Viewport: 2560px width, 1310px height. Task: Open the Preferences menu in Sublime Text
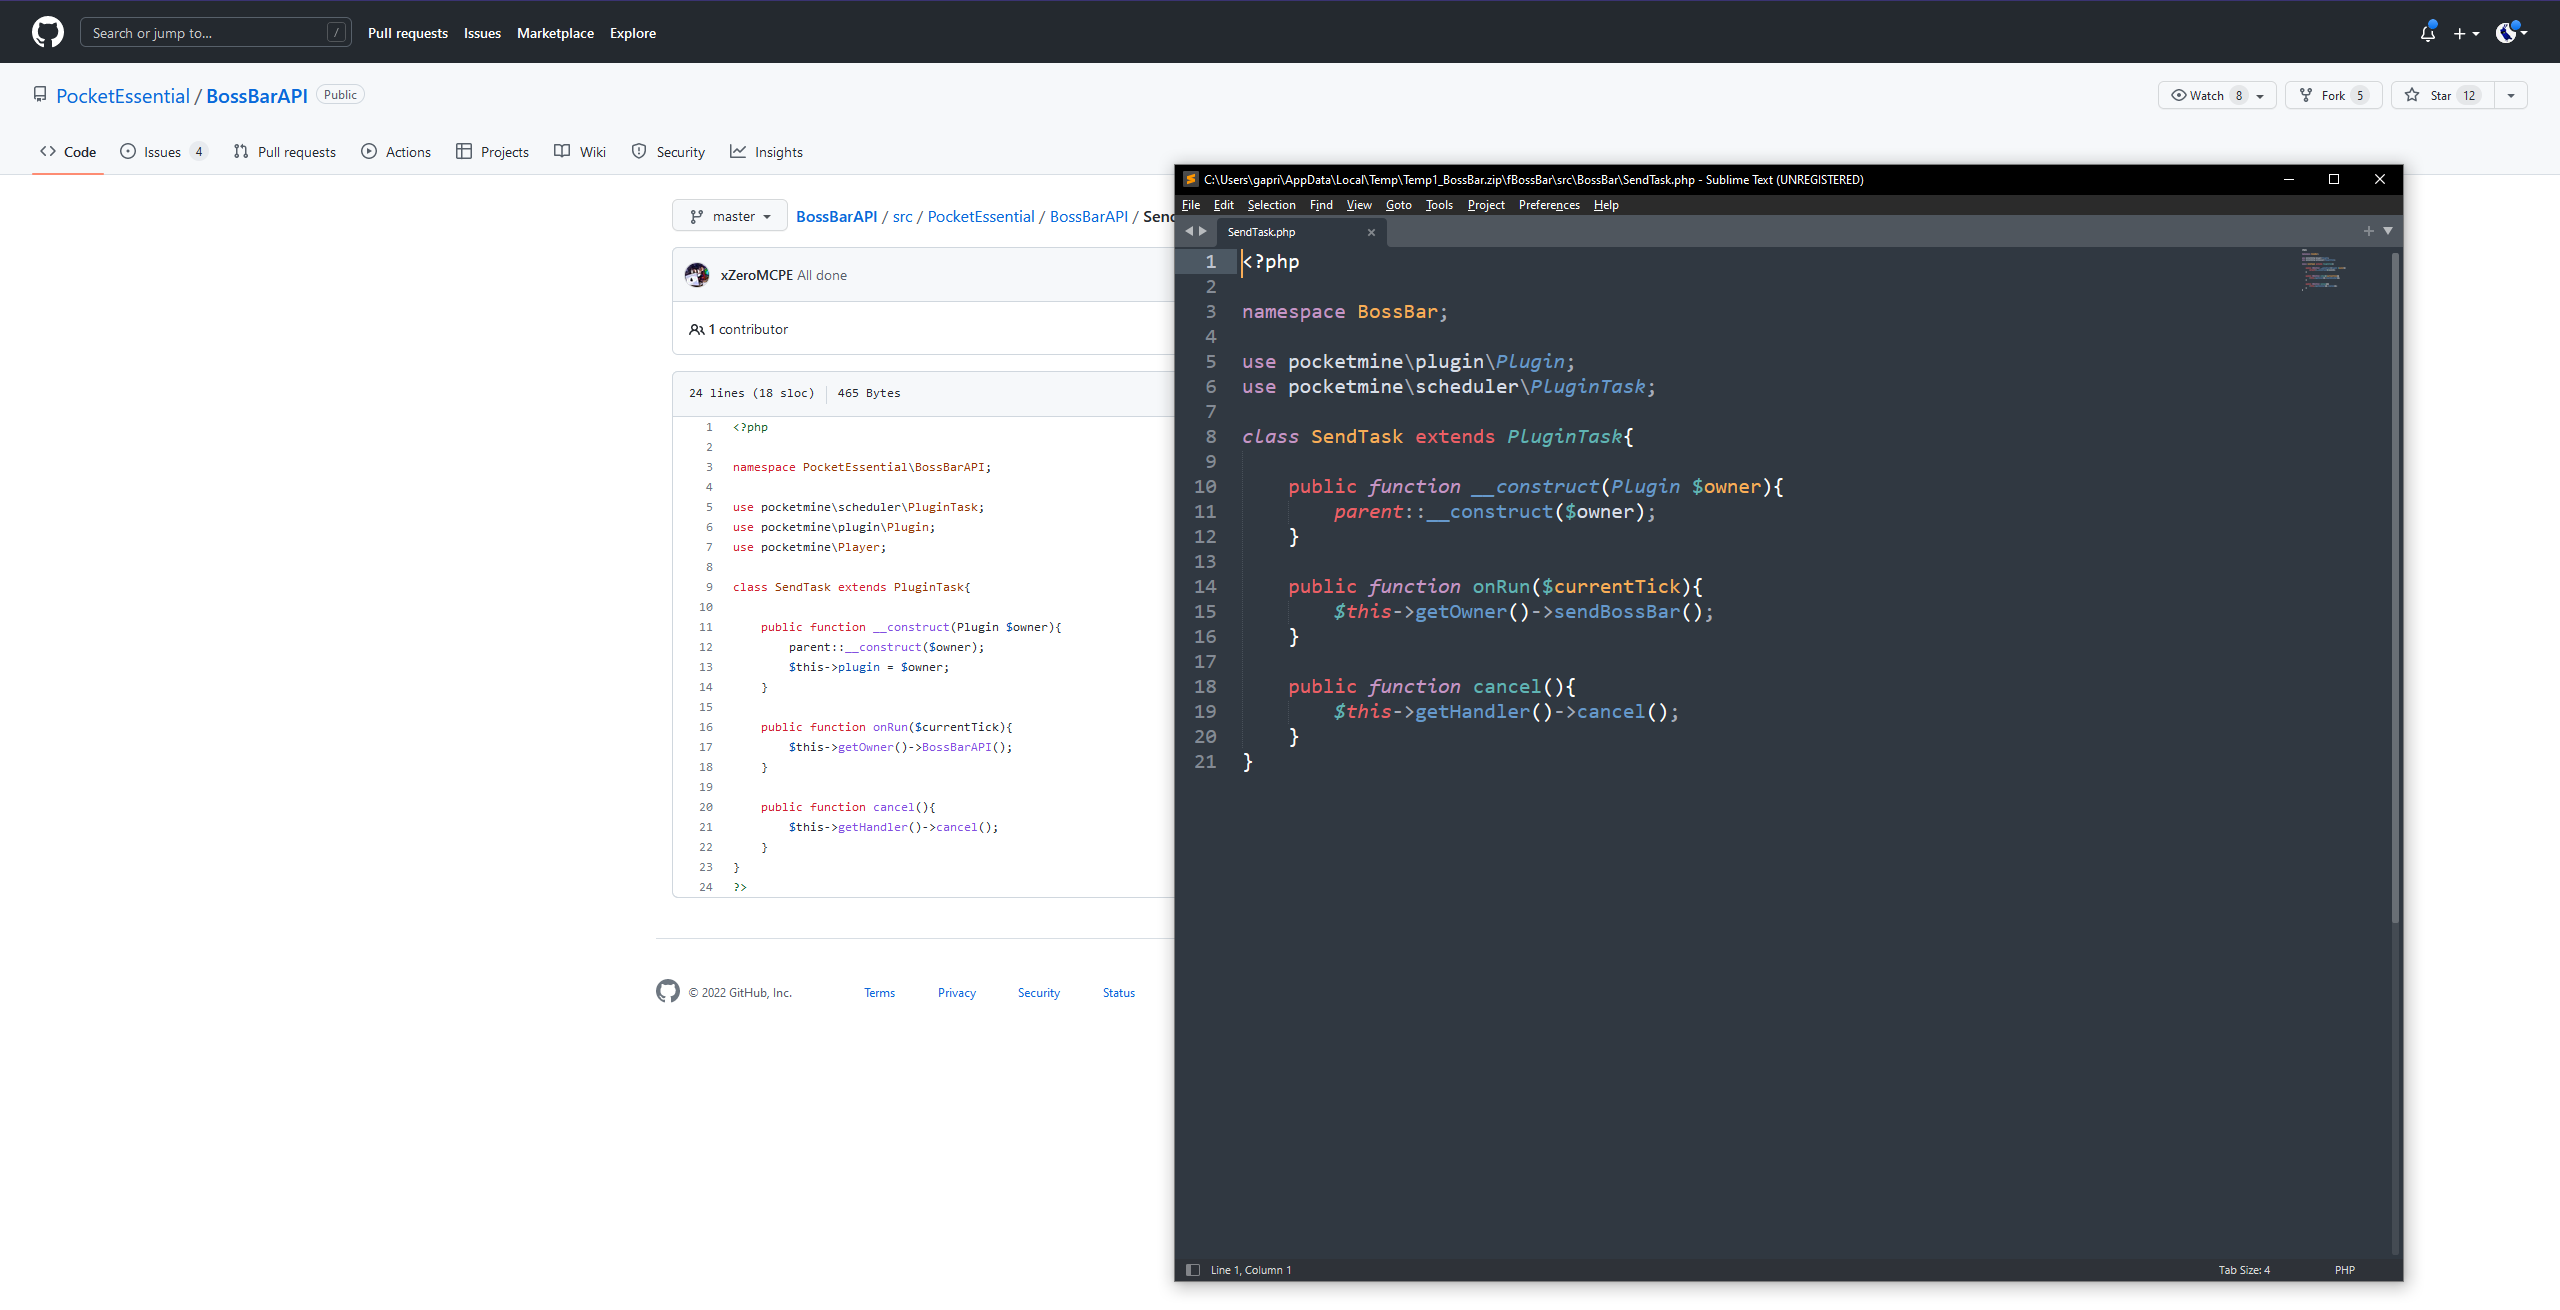(1548, 205)
